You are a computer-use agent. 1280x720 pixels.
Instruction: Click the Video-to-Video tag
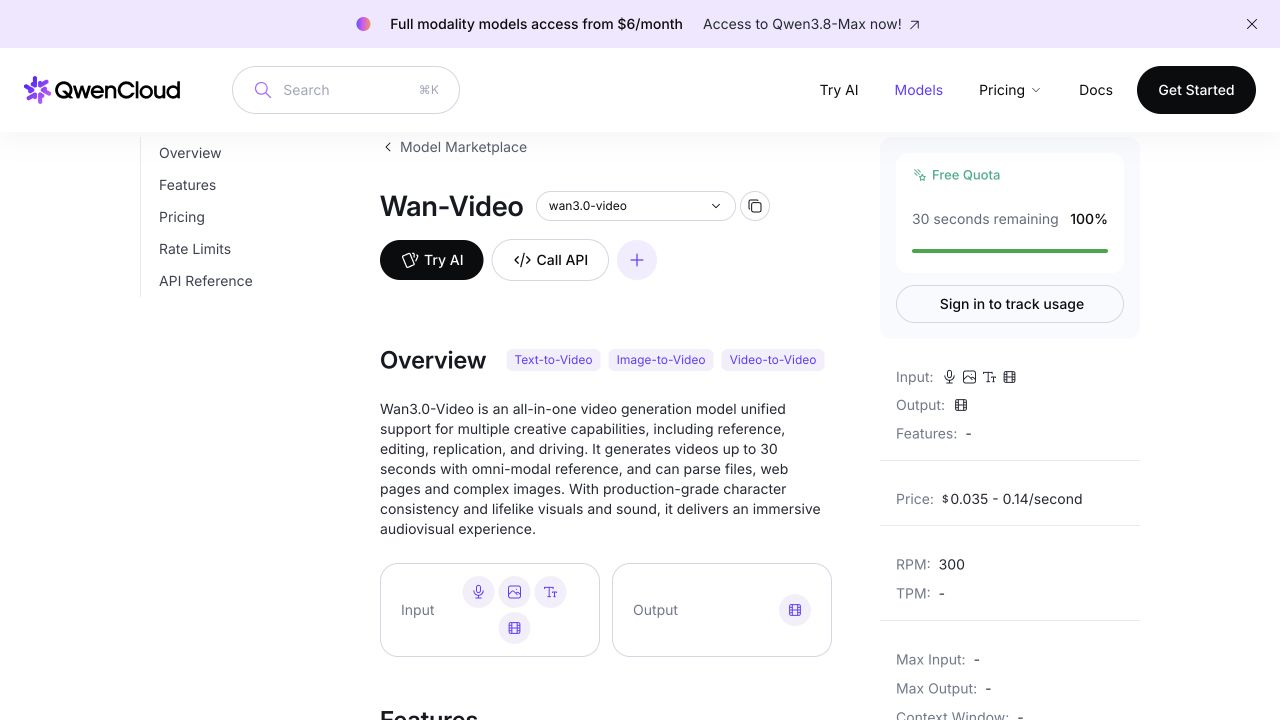773,360
